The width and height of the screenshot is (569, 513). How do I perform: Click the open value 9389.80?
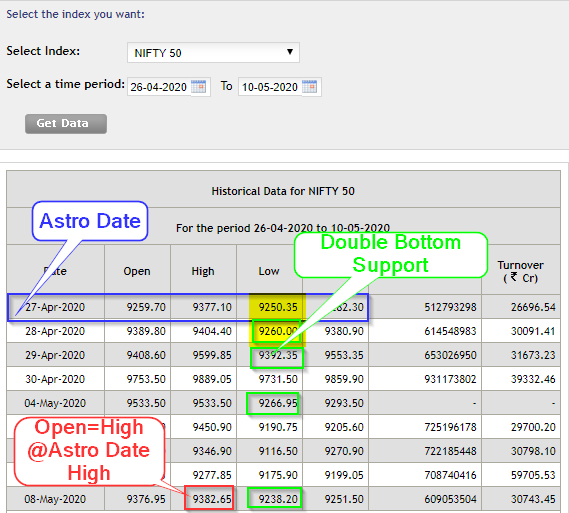(x=146, y=331)
